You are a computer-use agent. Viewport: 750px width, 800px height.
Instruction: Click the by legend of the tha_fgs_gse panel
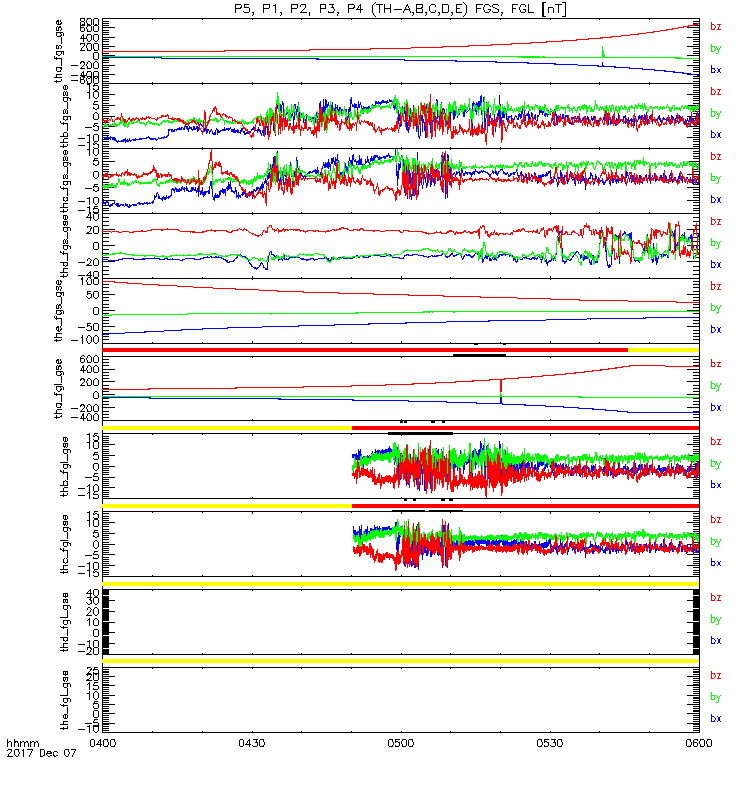[x=716, y=48]
